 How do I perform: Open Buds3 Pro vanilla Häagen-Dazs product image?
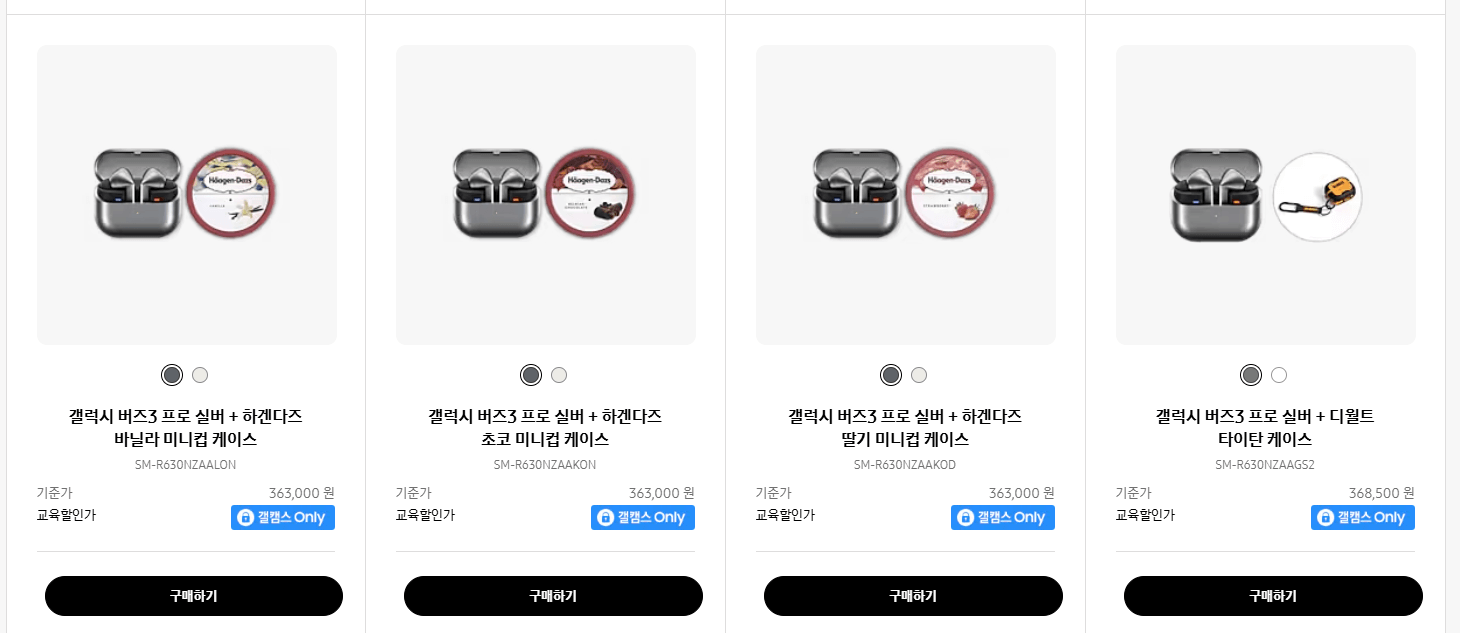[187, 195]
